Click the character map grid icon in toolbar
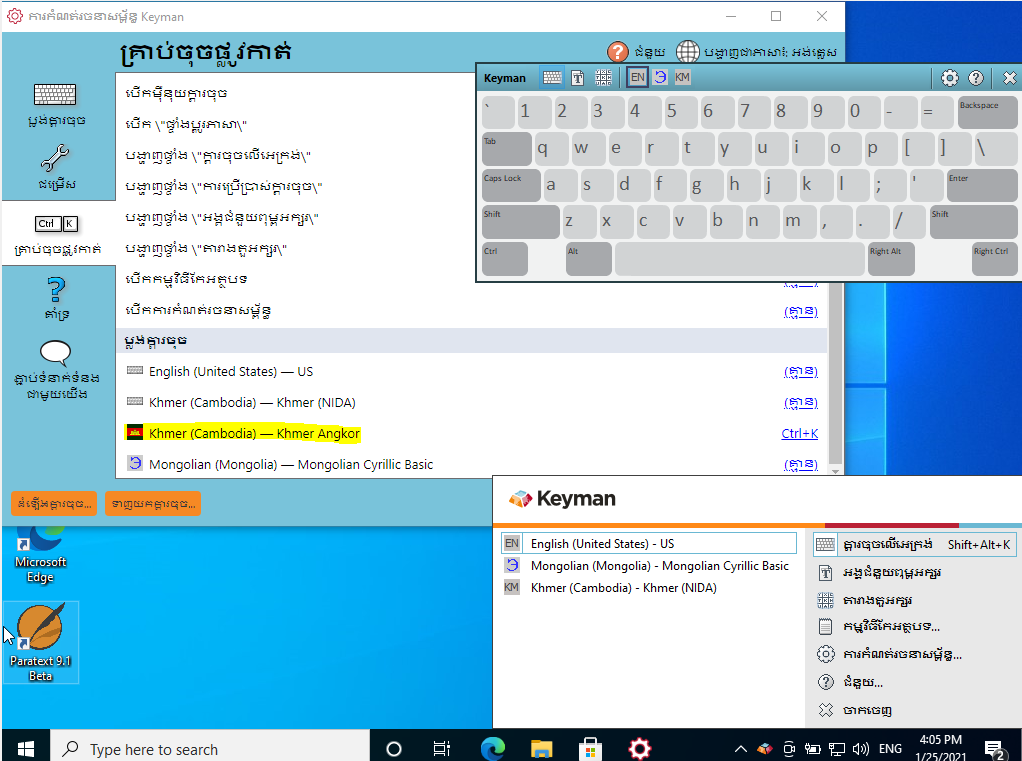The width and height of the screenshot is (1022, 761). (604, 78)
